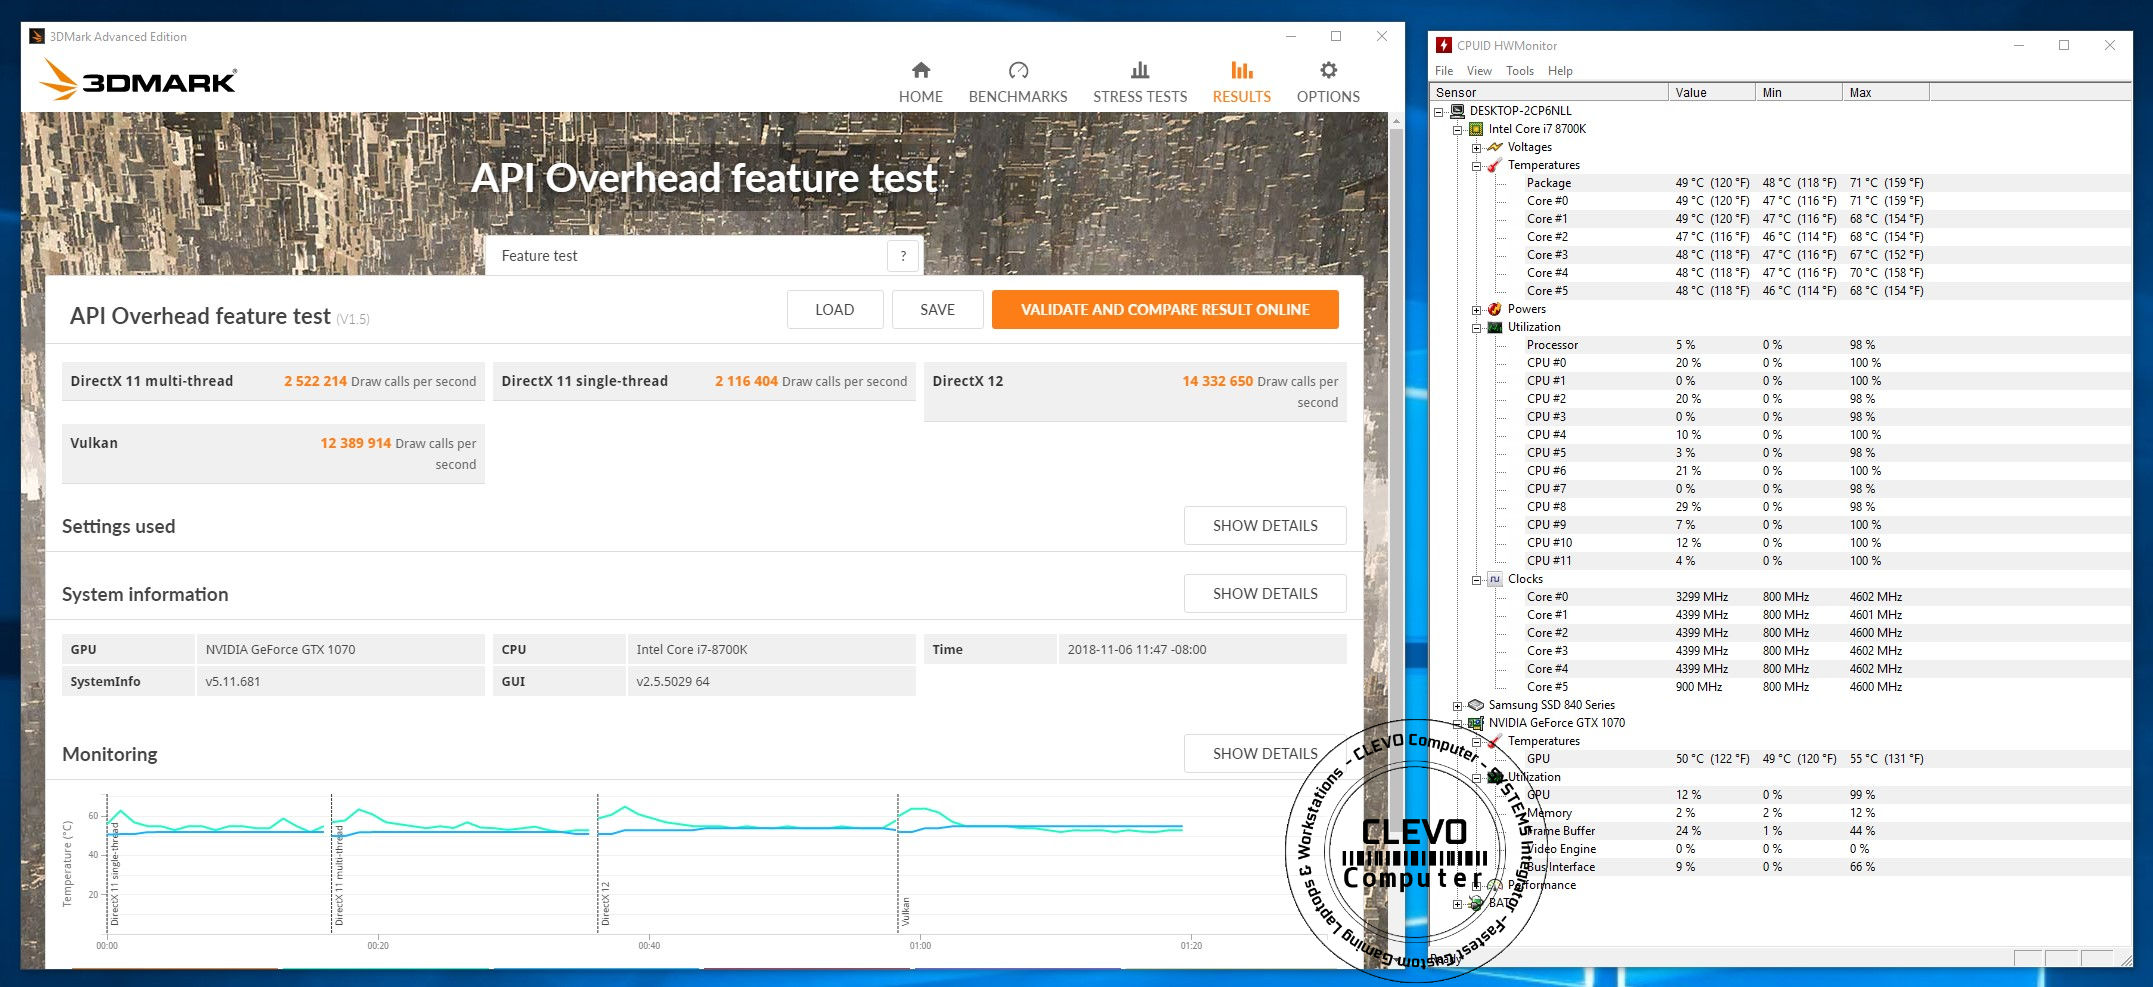This screenshot has height=987, width=2153.
Task: Click VALIDATE AND COMPARE RESULT ONLINE
Action: (1165, 310)
